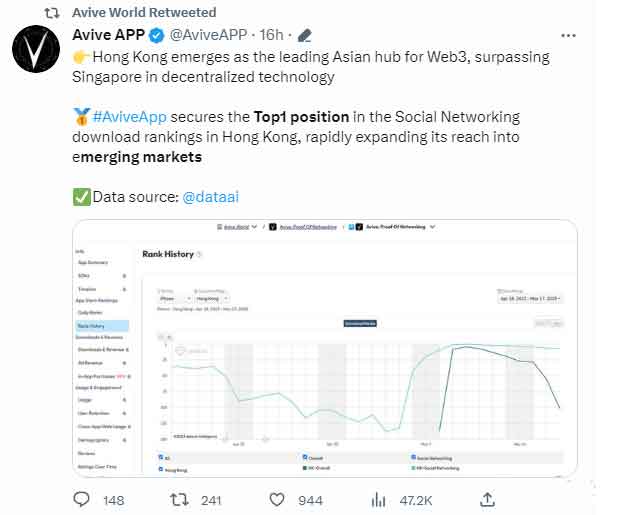Image resolution: width=623 pixels, height=515 pixels.
Task: Toggle the Social Networking legend checkbox
Action: (x=414, y=457)
